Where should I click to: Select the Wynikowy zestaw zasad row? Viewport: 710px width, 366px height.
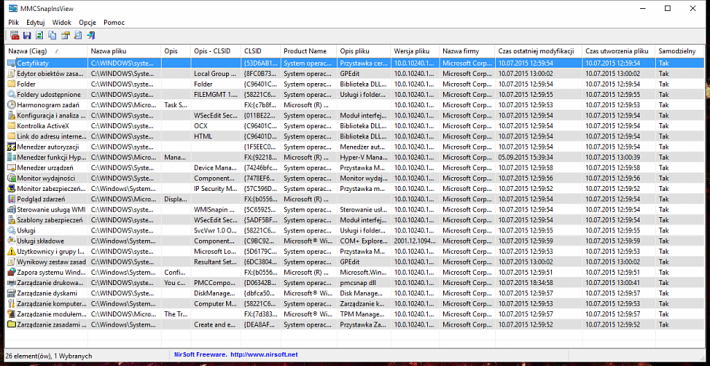(x=355, y=262)
